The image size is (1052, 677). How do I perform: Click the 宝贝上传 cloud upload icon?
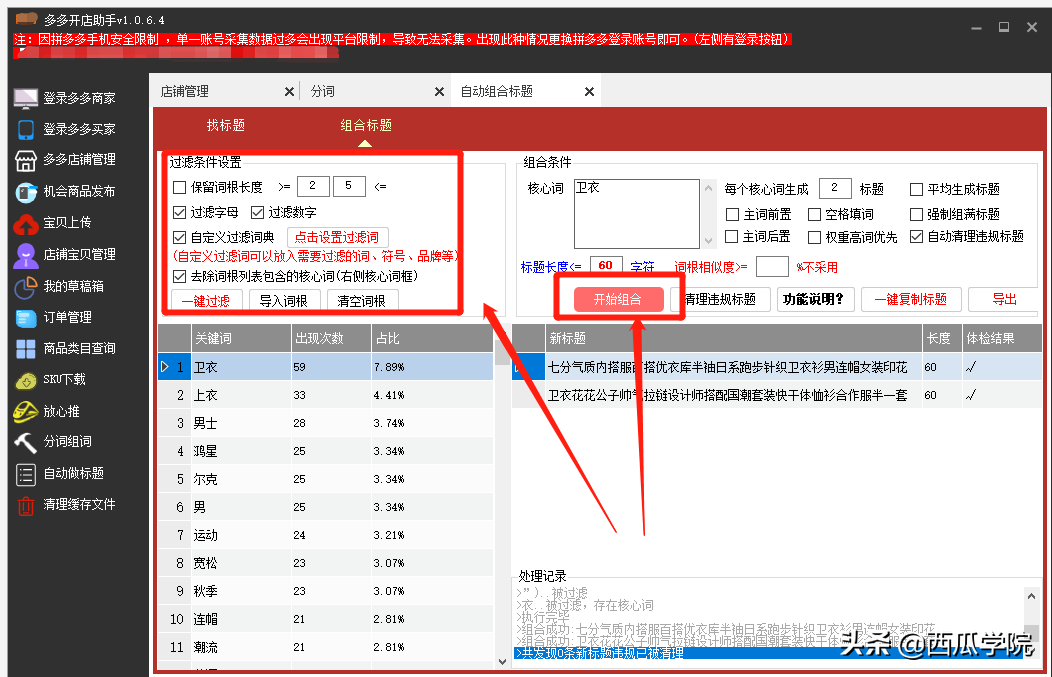[x=25, y=223]
